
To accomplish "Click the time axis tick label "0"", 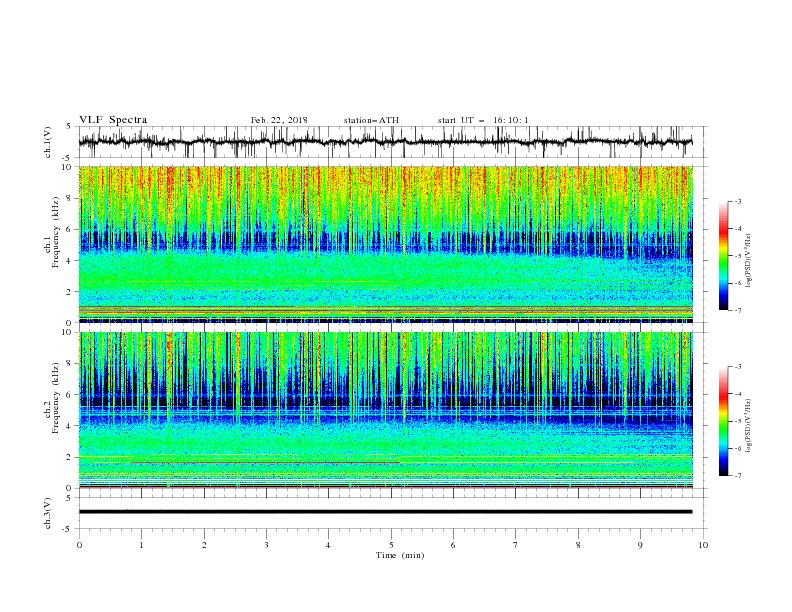I will [x=79, y=545].
